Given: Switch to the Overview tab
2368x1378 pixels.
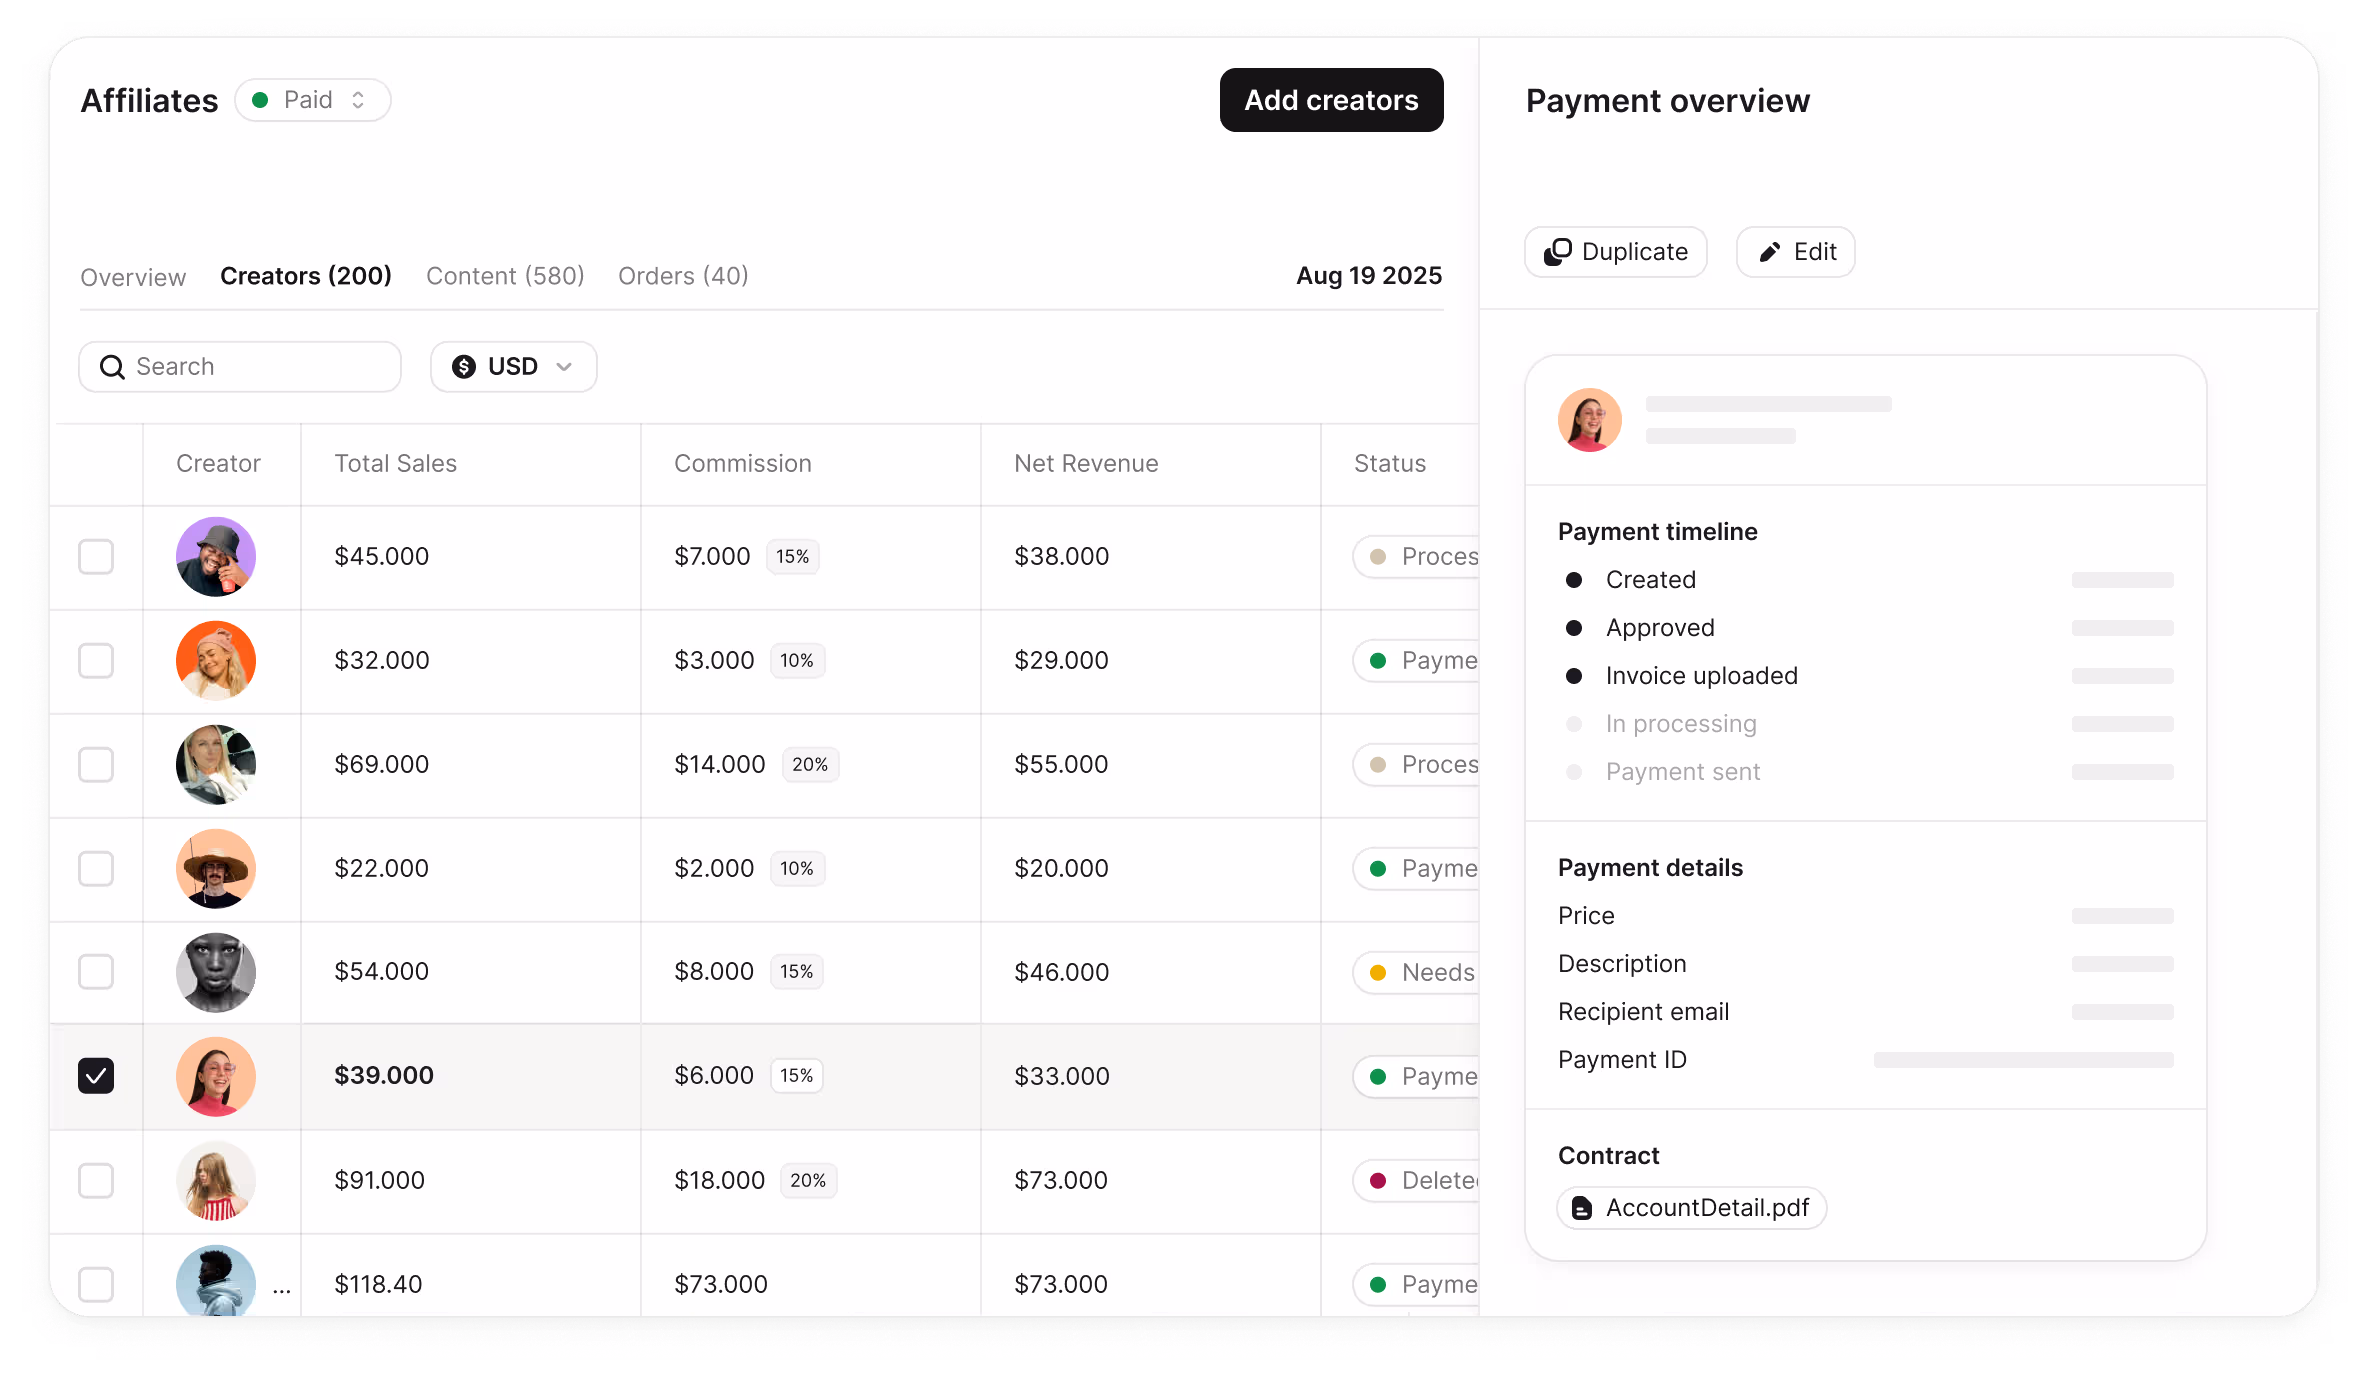Looking at the screenshot, I should pyautogui.click(x=133, y=277).
